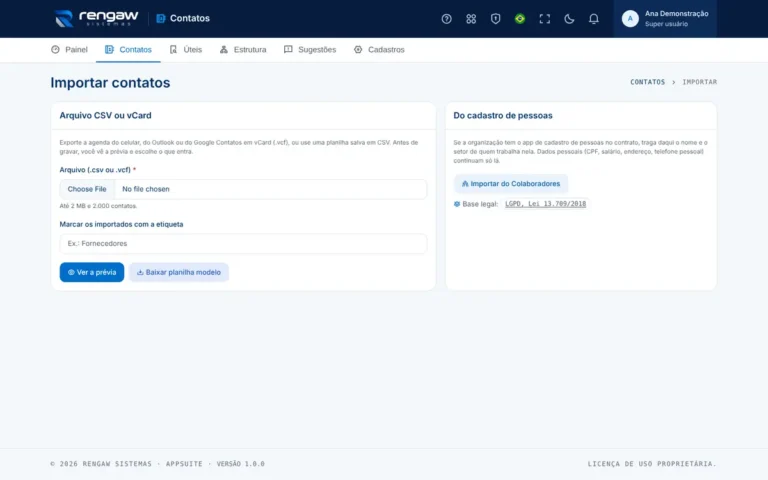The height and width of the screenshot is (480, 768).
Task: Click the Úteis tab bookmark icon
Action: tap(173, 49)
